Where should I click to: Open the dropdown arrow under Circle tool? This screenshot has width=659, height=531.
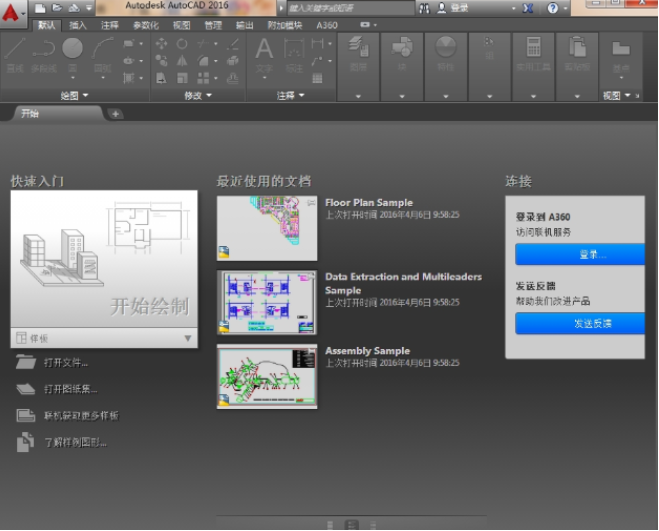coord(72,78)
